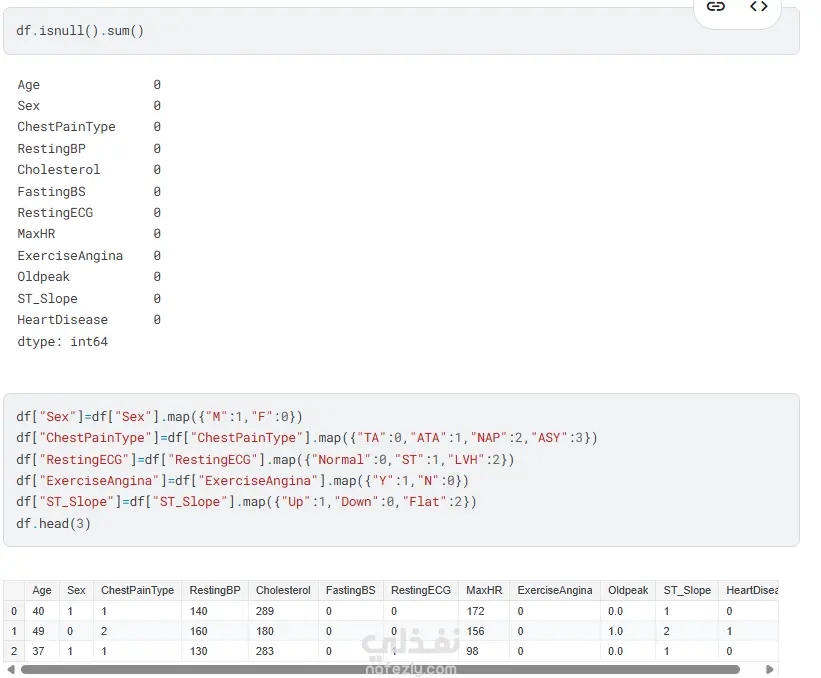This screenshot has height=678, width=821.
Task: Click inside the df.isnull().sum() code cell
Action: pos(400,31)
